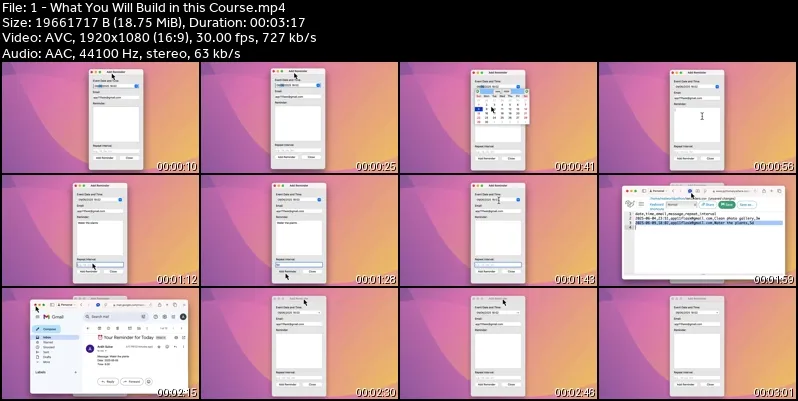This screenshot has height=401, width=798.
Task: Star the Your Reminder for Today email
Action: tap(159, 347)
